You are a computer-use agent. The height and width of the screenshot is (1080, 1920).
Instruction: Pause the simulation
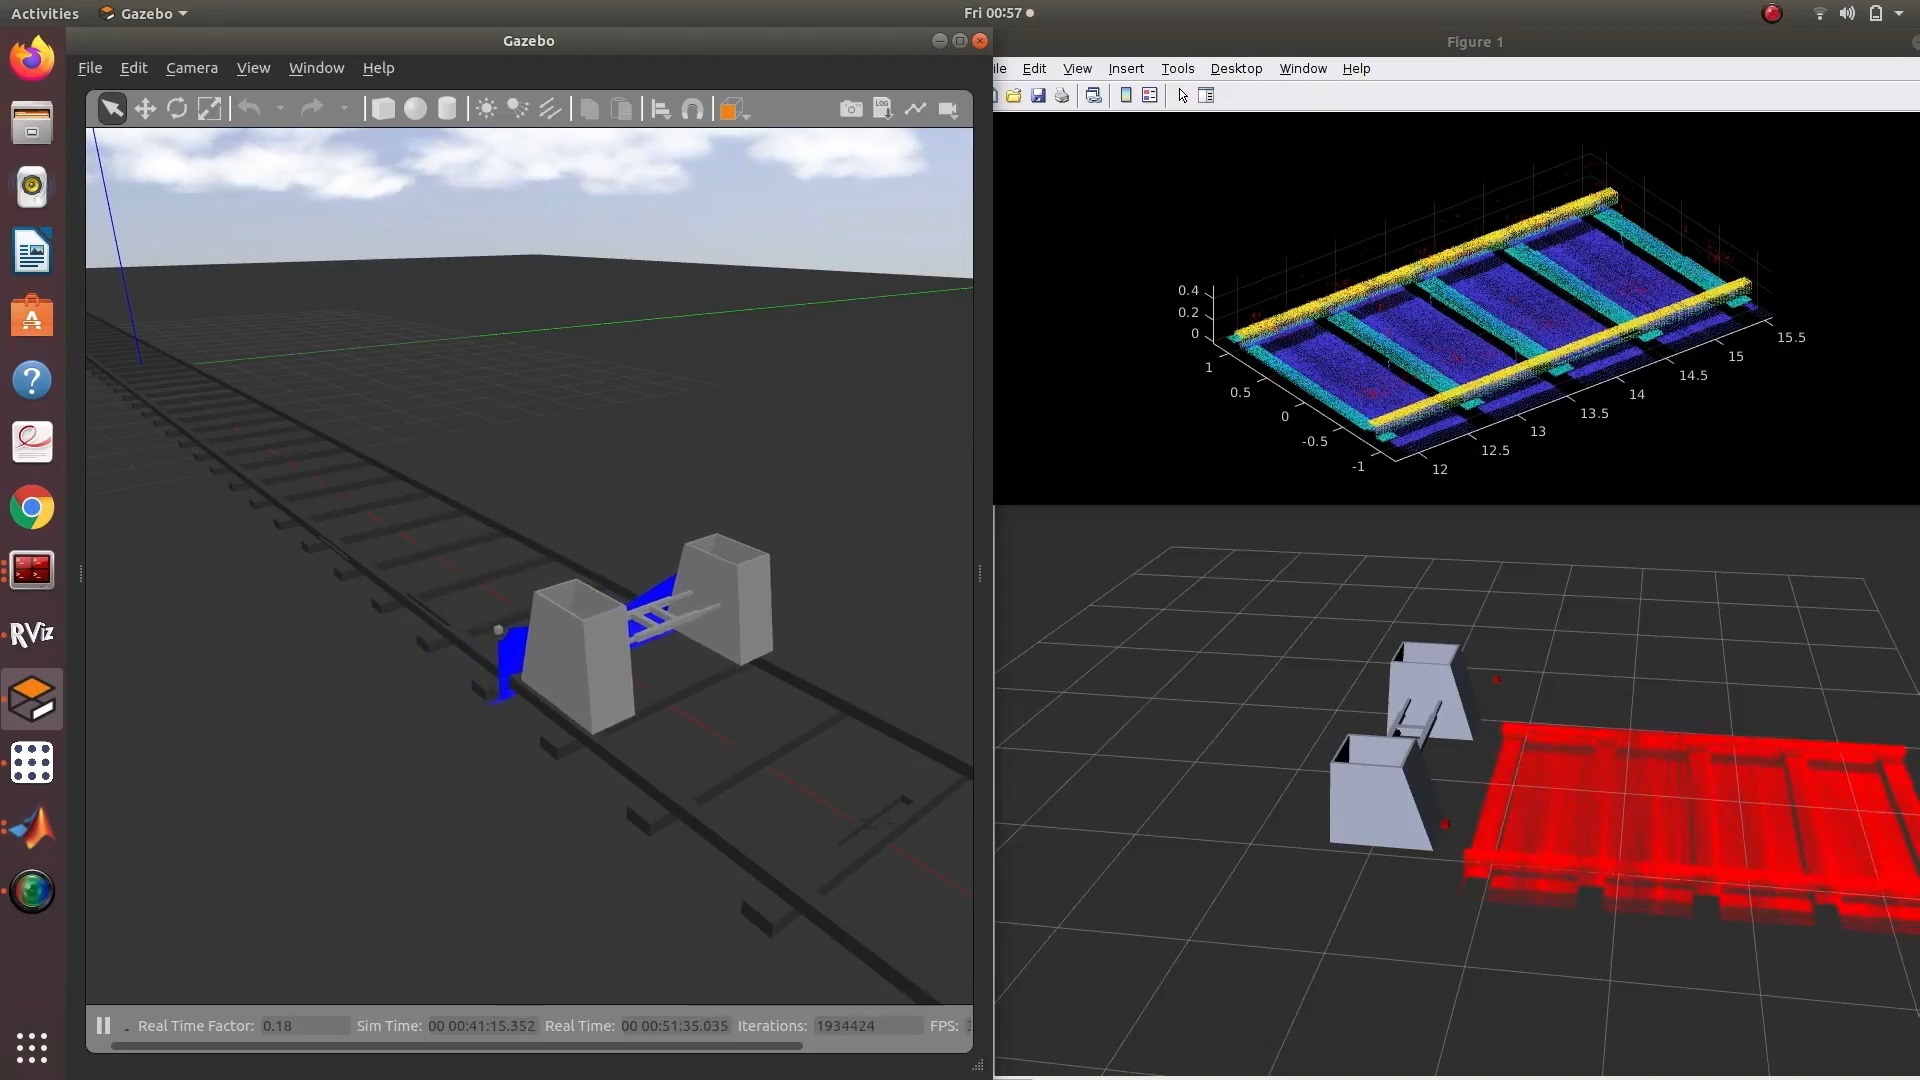pyautogui.click(x=103, y=1025)
